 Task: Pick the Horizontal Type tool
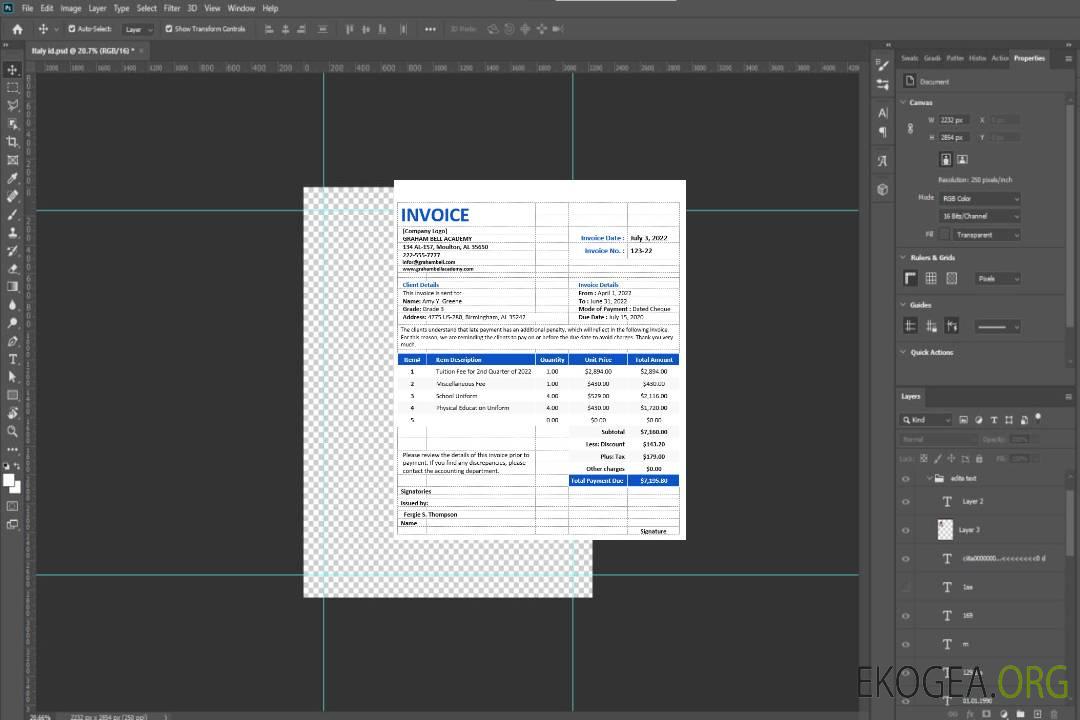(13, 359)
